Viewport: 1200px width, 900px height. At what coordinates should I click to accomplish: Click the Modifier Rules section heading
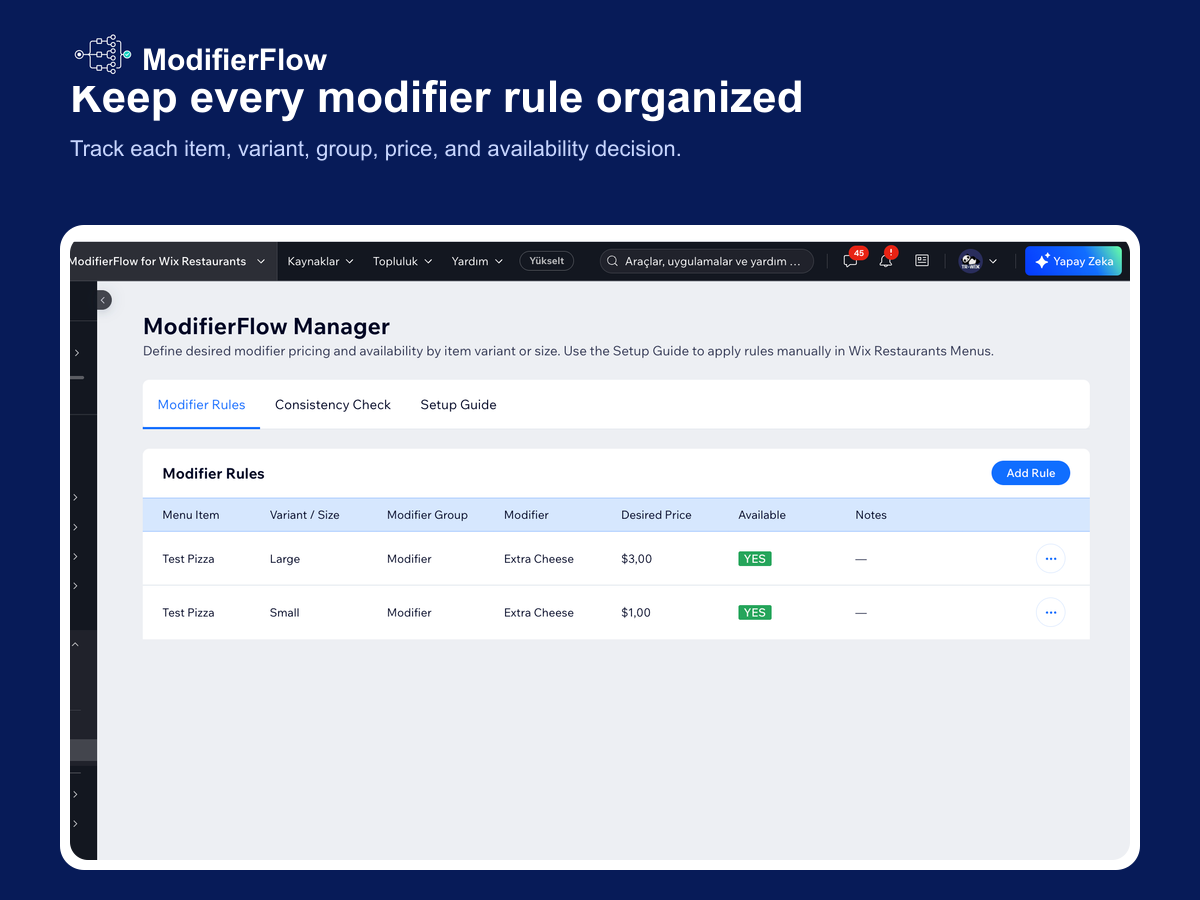(213, 473)
